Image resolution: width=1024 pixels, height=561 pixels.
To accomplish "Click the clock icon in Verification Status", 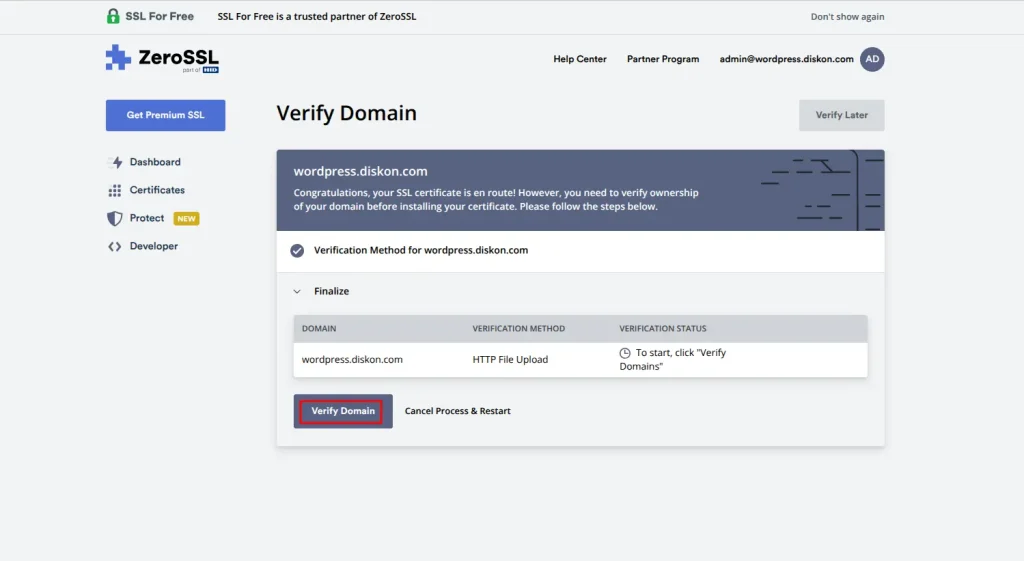I will (x=625, y=353).
